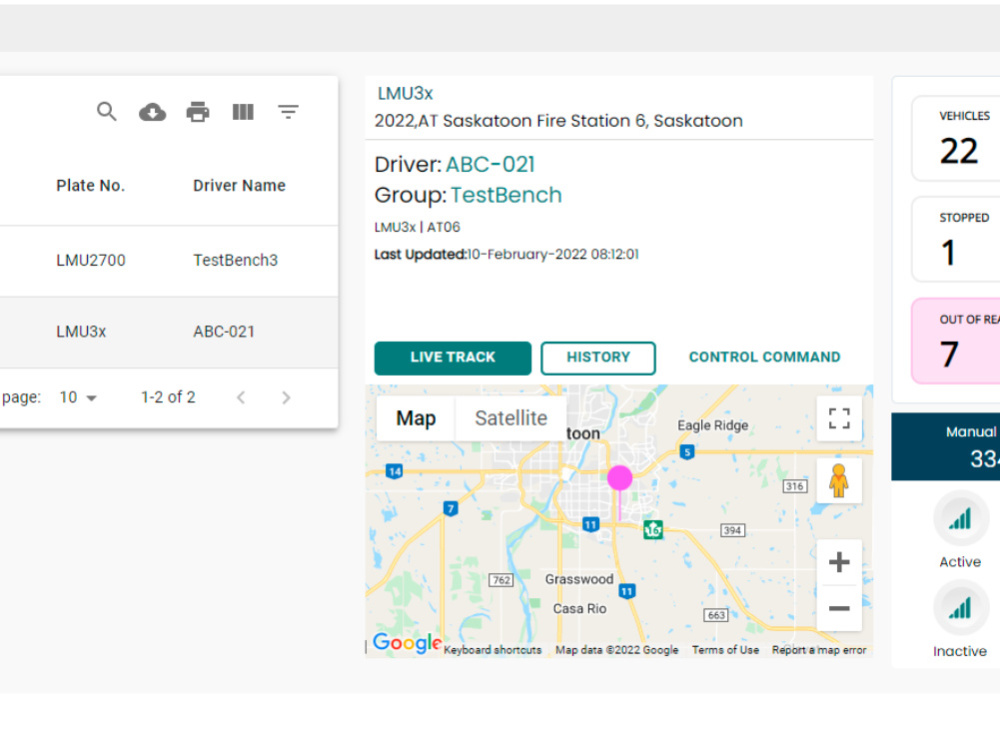This screenshot has width=1000, height=750.
Task: Click the Inactive signal icon
Action: point(960,608)
